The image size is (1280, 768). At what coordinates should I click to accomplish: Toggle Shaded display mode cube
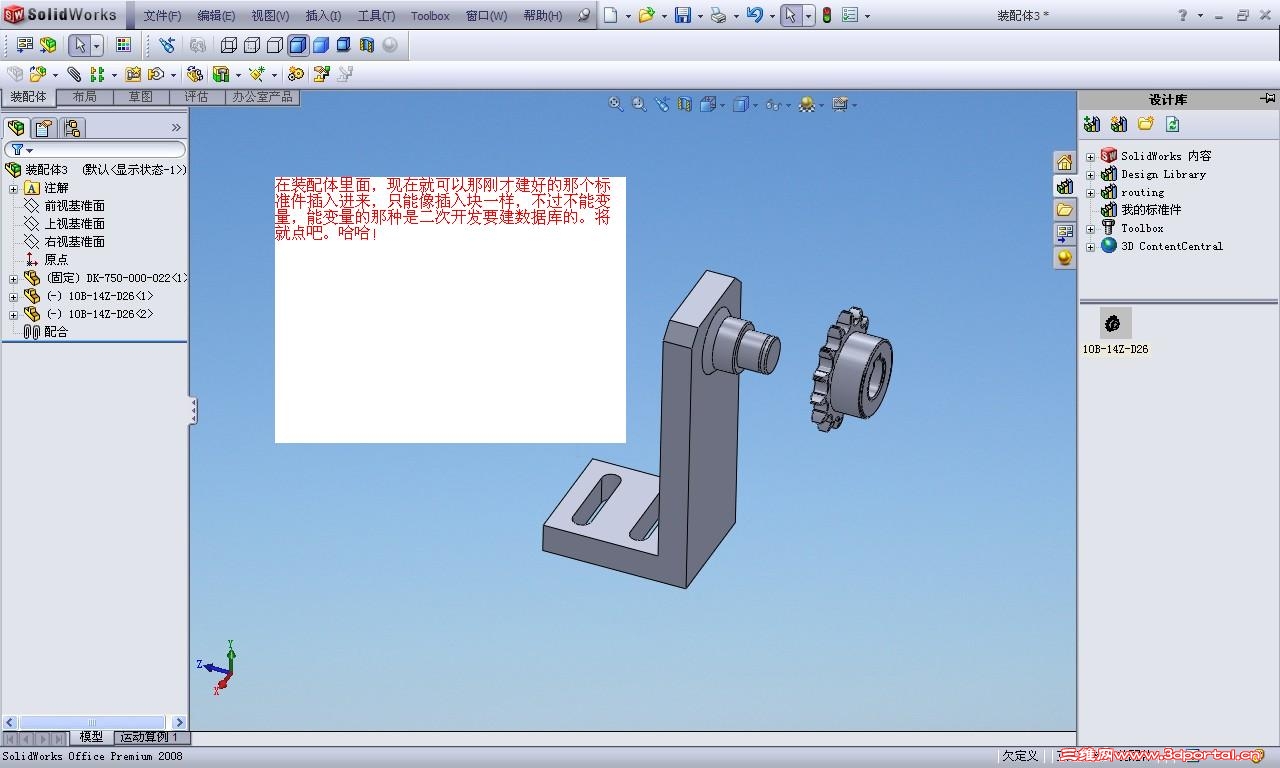pyautogui.click(x=321, y=45)
